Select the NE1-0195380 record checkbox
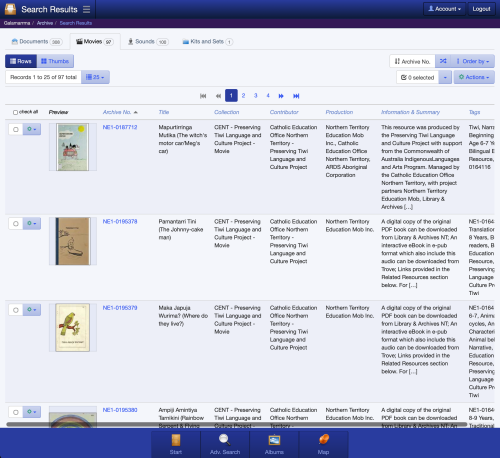This screenshot has width=500, height=458. click(x=16, y=412)
